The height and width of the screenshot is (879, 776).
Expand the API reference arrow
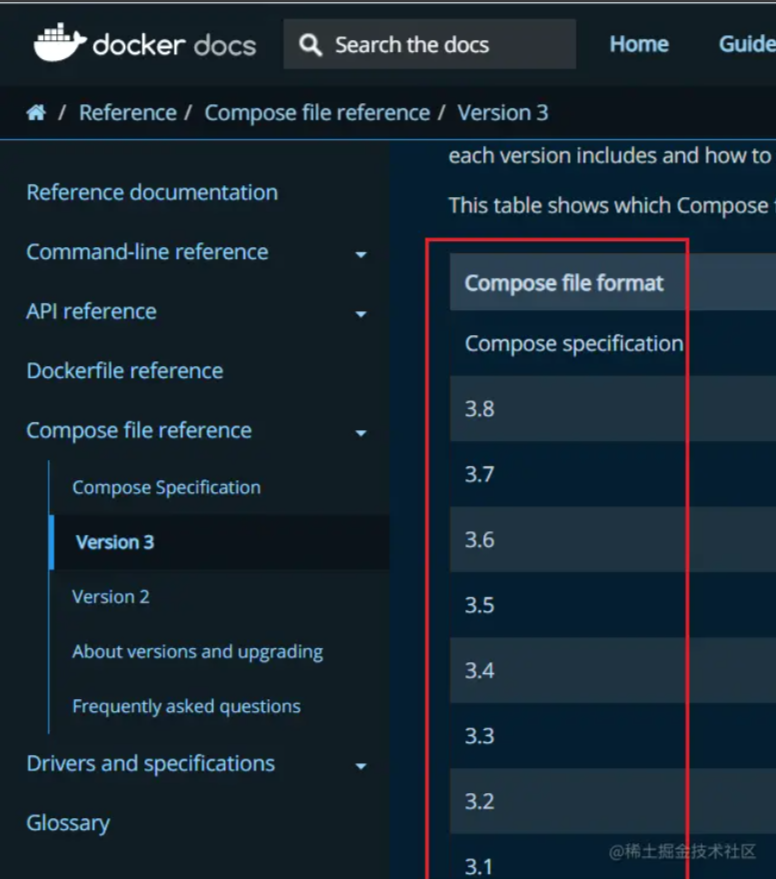(361, 314)
